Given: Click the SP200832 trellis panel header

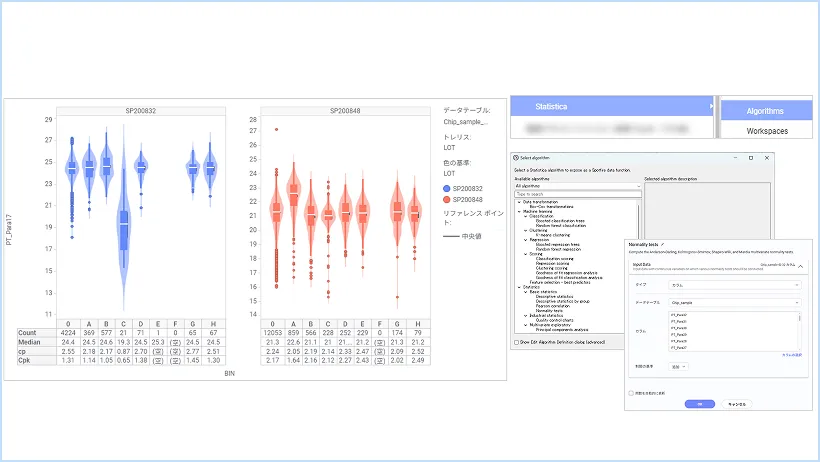Looking at the screenshot, I should click(141, 111).
